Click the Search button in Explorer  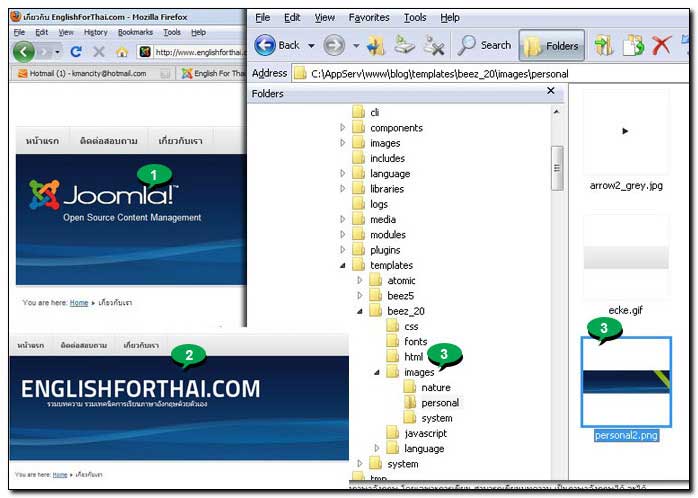[484, 45]
